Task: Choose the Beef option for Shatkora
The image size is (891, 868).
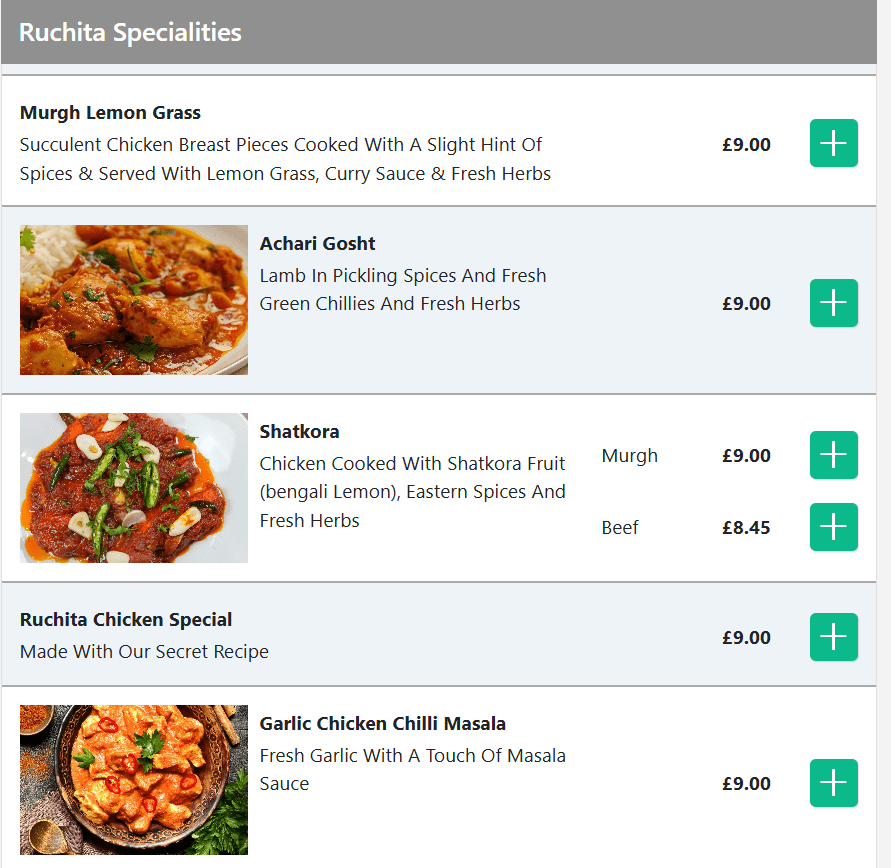Action: click(x=620, y=528)
